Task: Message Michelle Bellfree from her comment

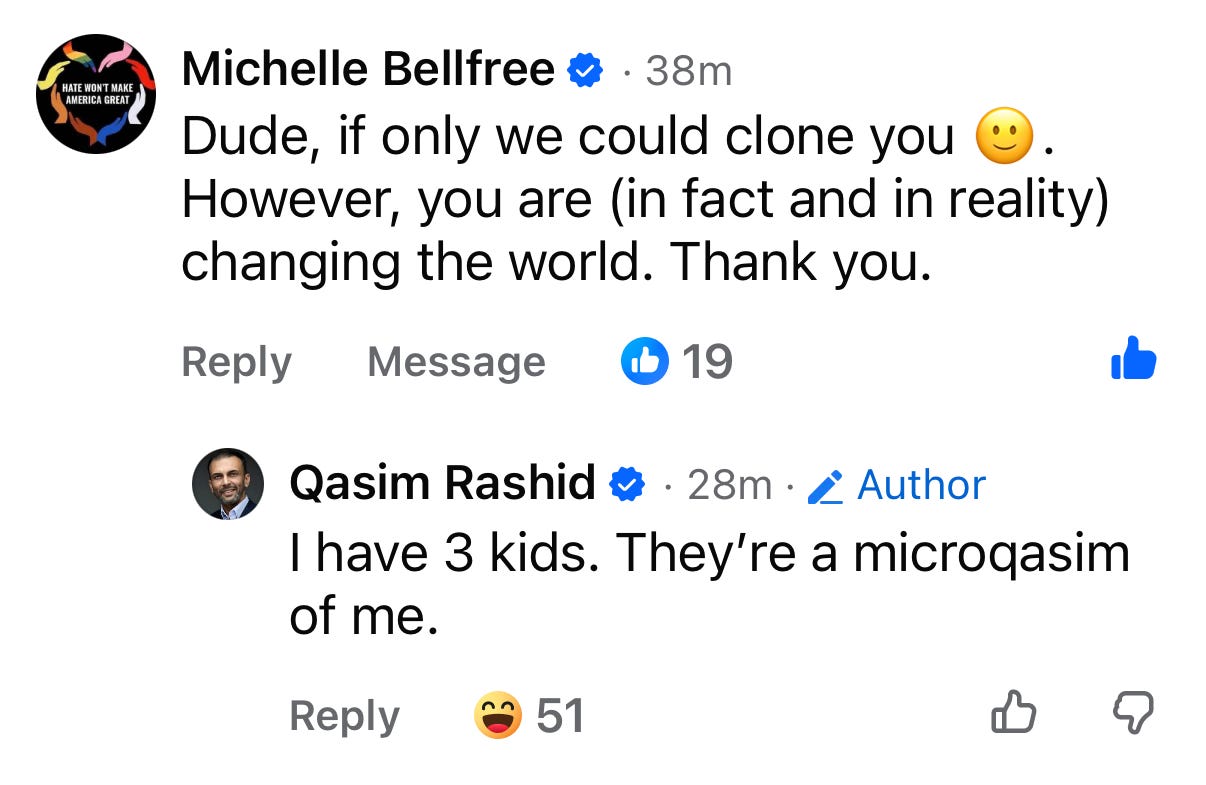Action: [x=456, y=362]
